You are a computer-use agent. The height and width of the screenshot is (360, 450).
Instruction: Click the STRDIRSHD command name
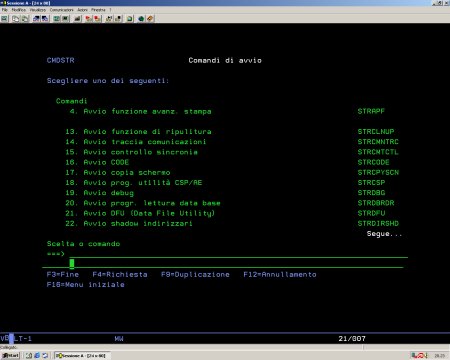(378, 223)
